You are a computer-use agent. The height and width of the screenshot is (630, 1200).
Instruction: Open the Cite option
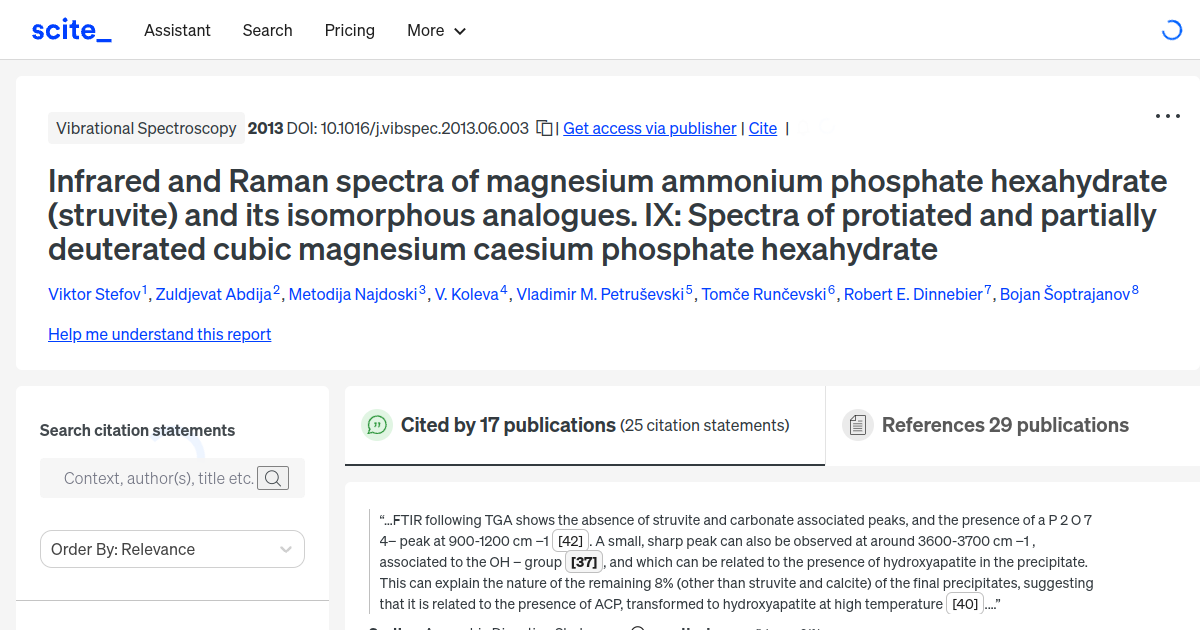point(763,128)
